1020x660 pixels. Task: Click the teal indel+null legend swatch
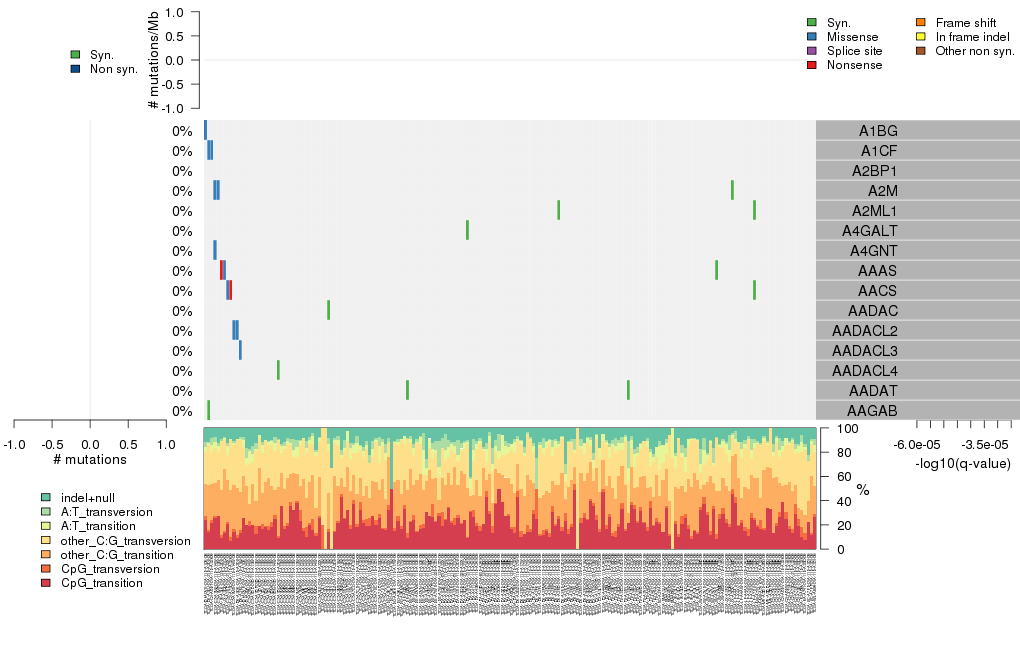pyautogui.click(x=46, y=497)
